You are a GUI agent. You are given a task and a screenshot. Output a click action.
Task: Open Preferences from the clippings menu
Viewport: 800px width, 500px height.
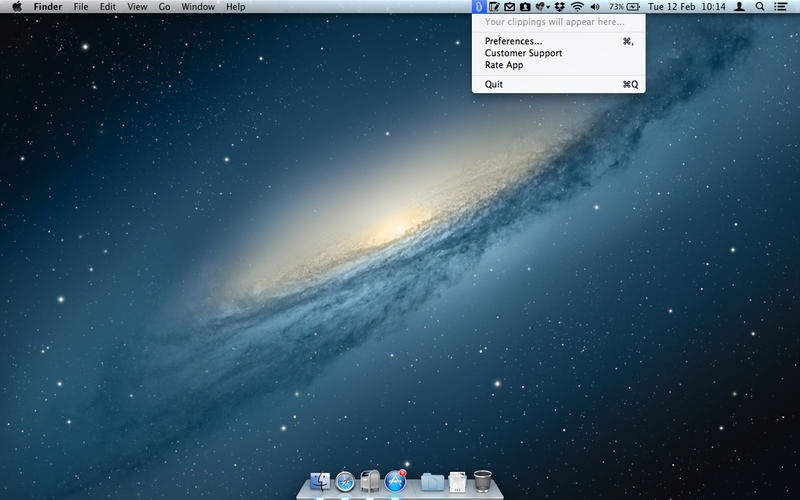pos(513,41)
